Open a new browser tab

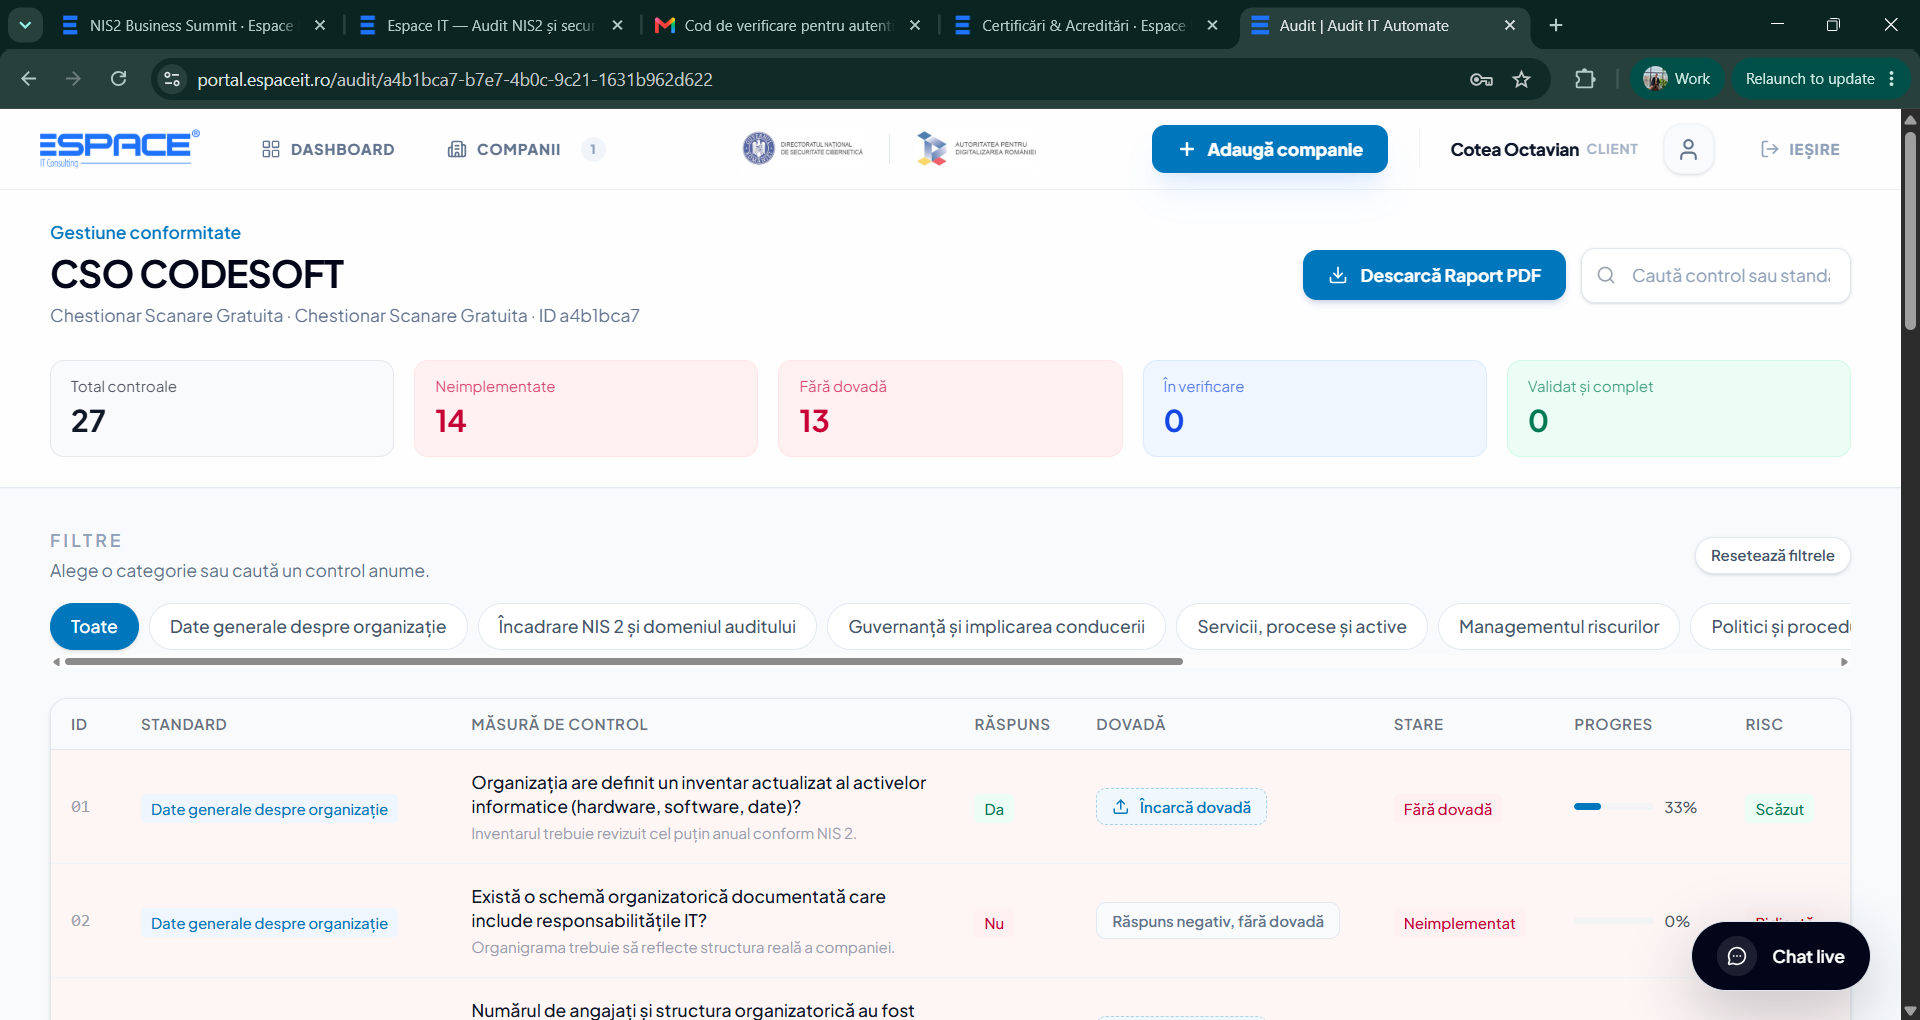click(x=1556, y=25)
